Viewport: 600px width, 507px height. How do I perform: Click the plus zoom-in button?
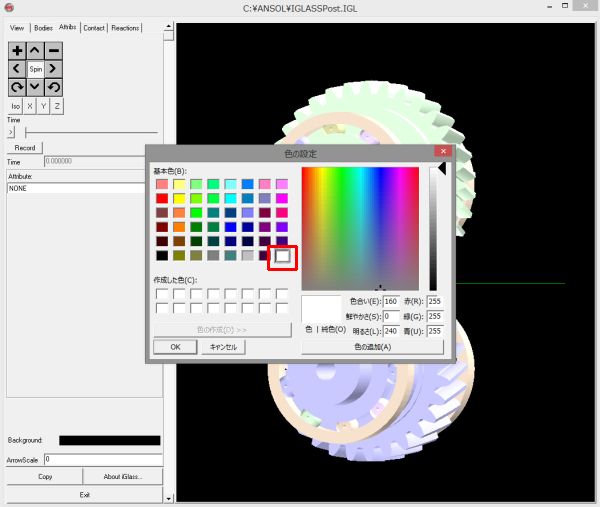coord(17,50)
